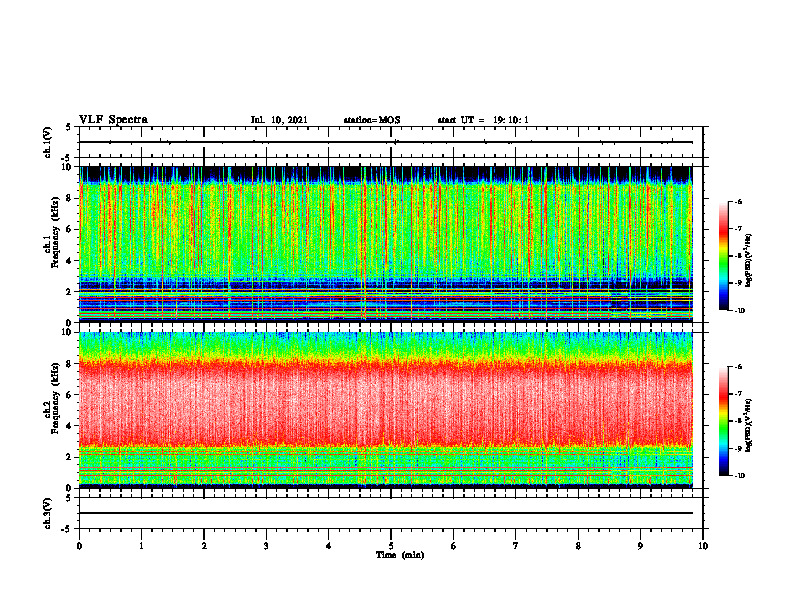The image size is (792, 612).
Task: Click the "5" tick on the ch.1(V) axis
Action: 70,128
